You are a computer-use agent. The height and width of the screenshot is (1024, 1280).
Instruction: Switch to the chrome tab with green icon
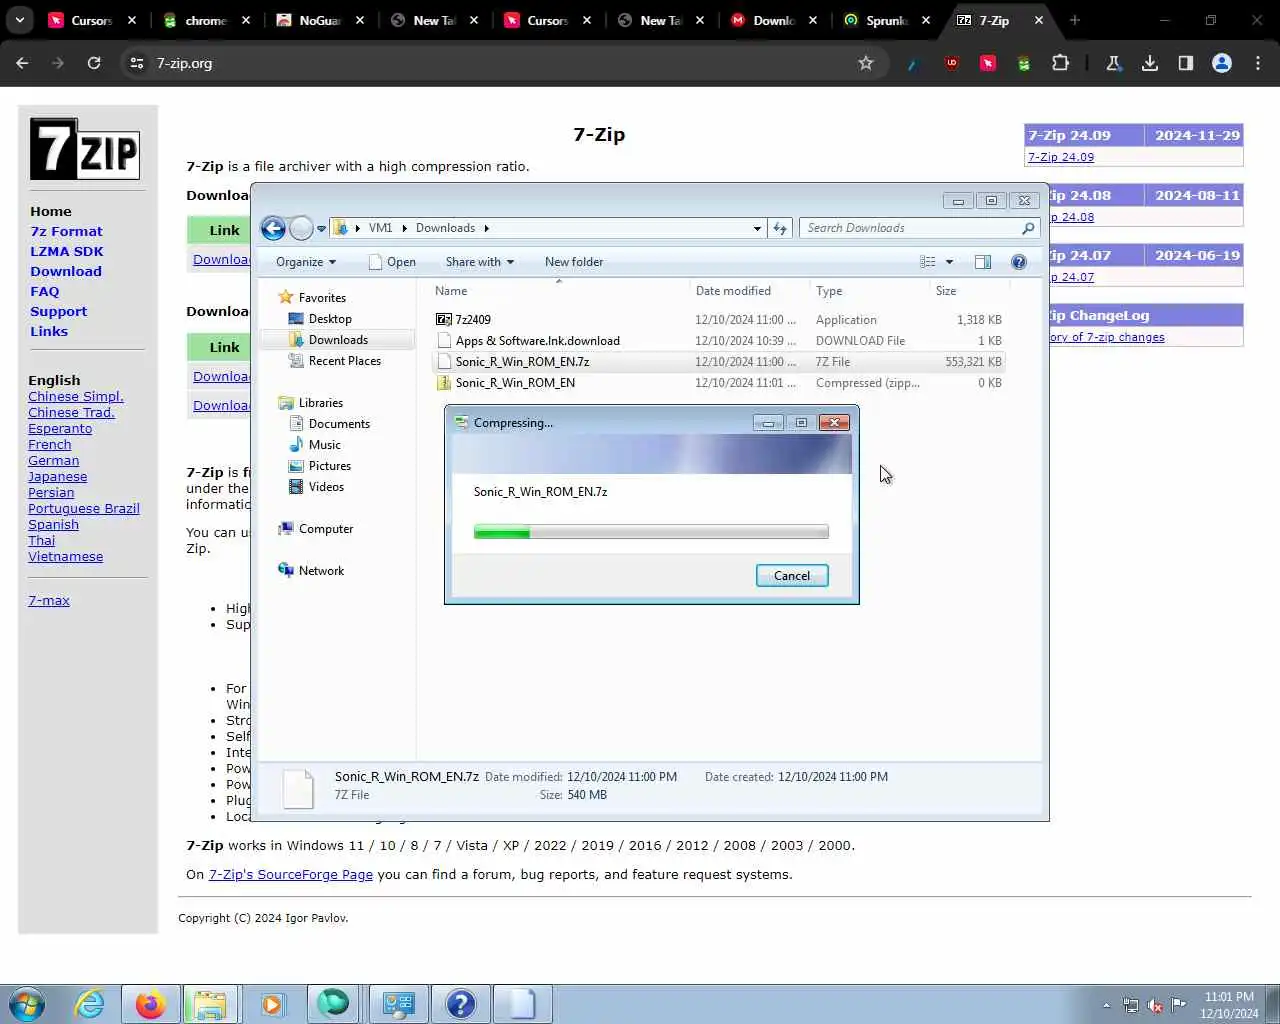[206, 20]
